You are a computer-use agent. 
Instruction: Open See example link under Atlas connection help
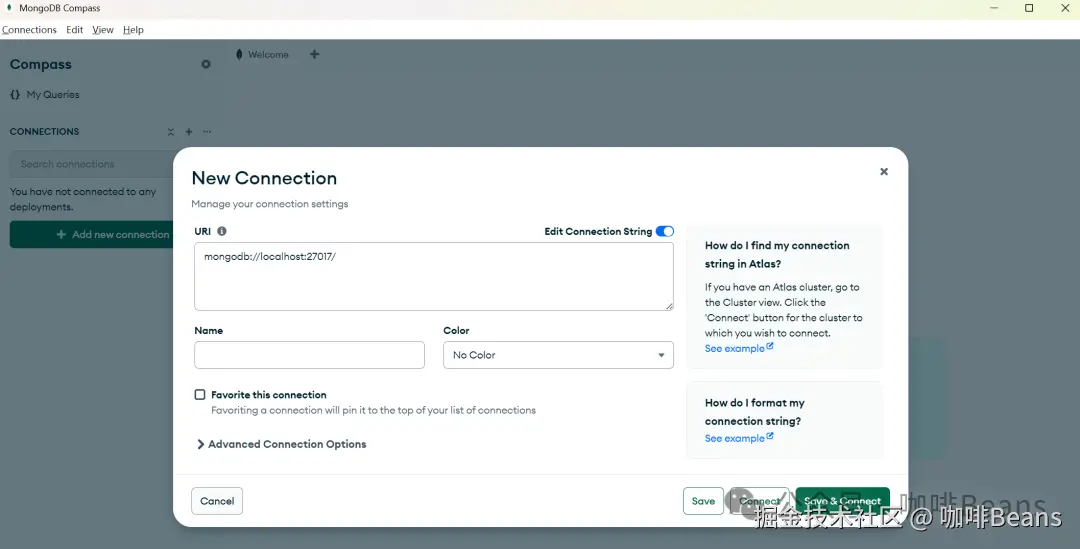[x=738, y=348]
